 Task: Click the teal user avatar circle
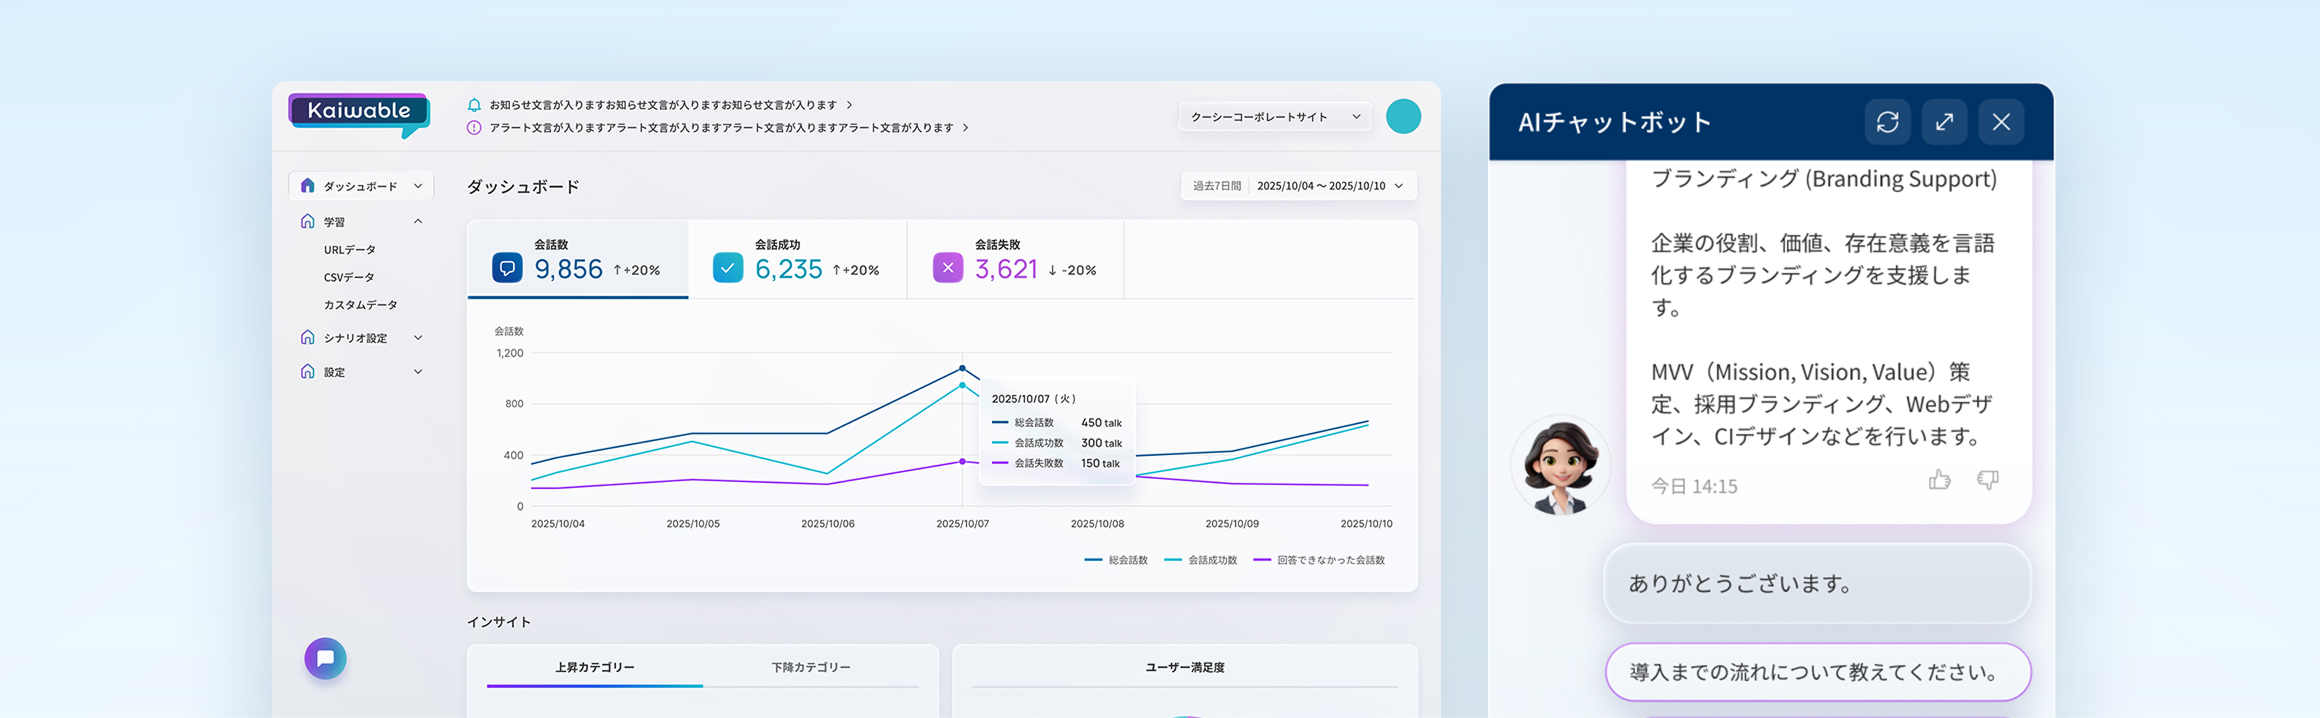[1403, 117]
